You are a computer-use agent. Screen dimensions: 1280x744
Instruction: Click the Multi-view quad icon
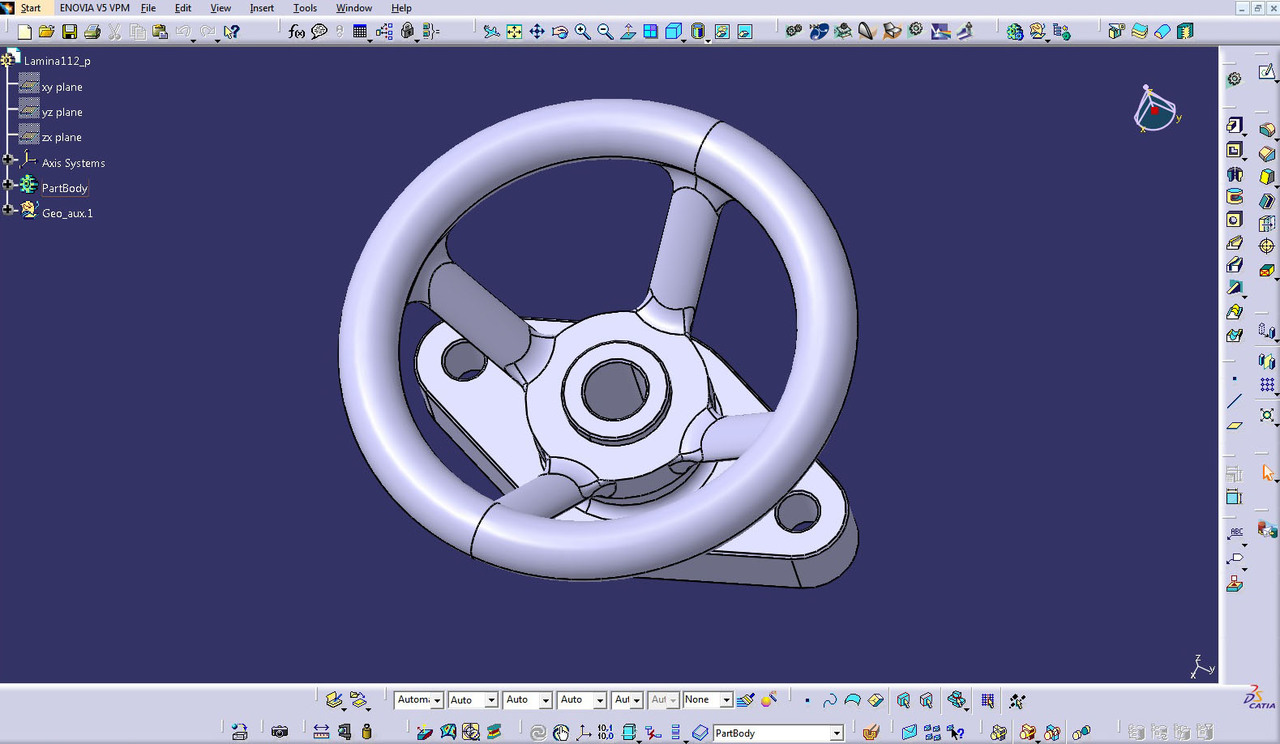651,32
